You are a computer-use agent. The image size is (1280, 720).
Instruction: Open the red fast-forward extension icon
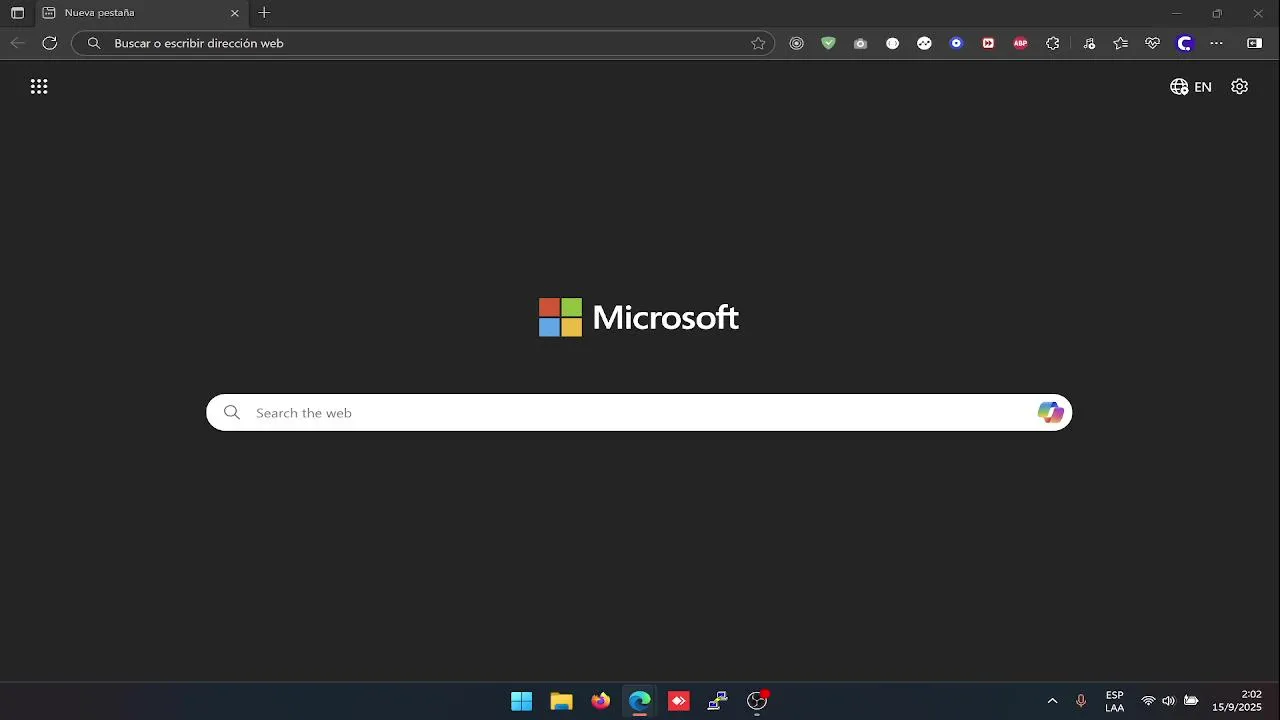pyautogui.click(x=988, y=43)
